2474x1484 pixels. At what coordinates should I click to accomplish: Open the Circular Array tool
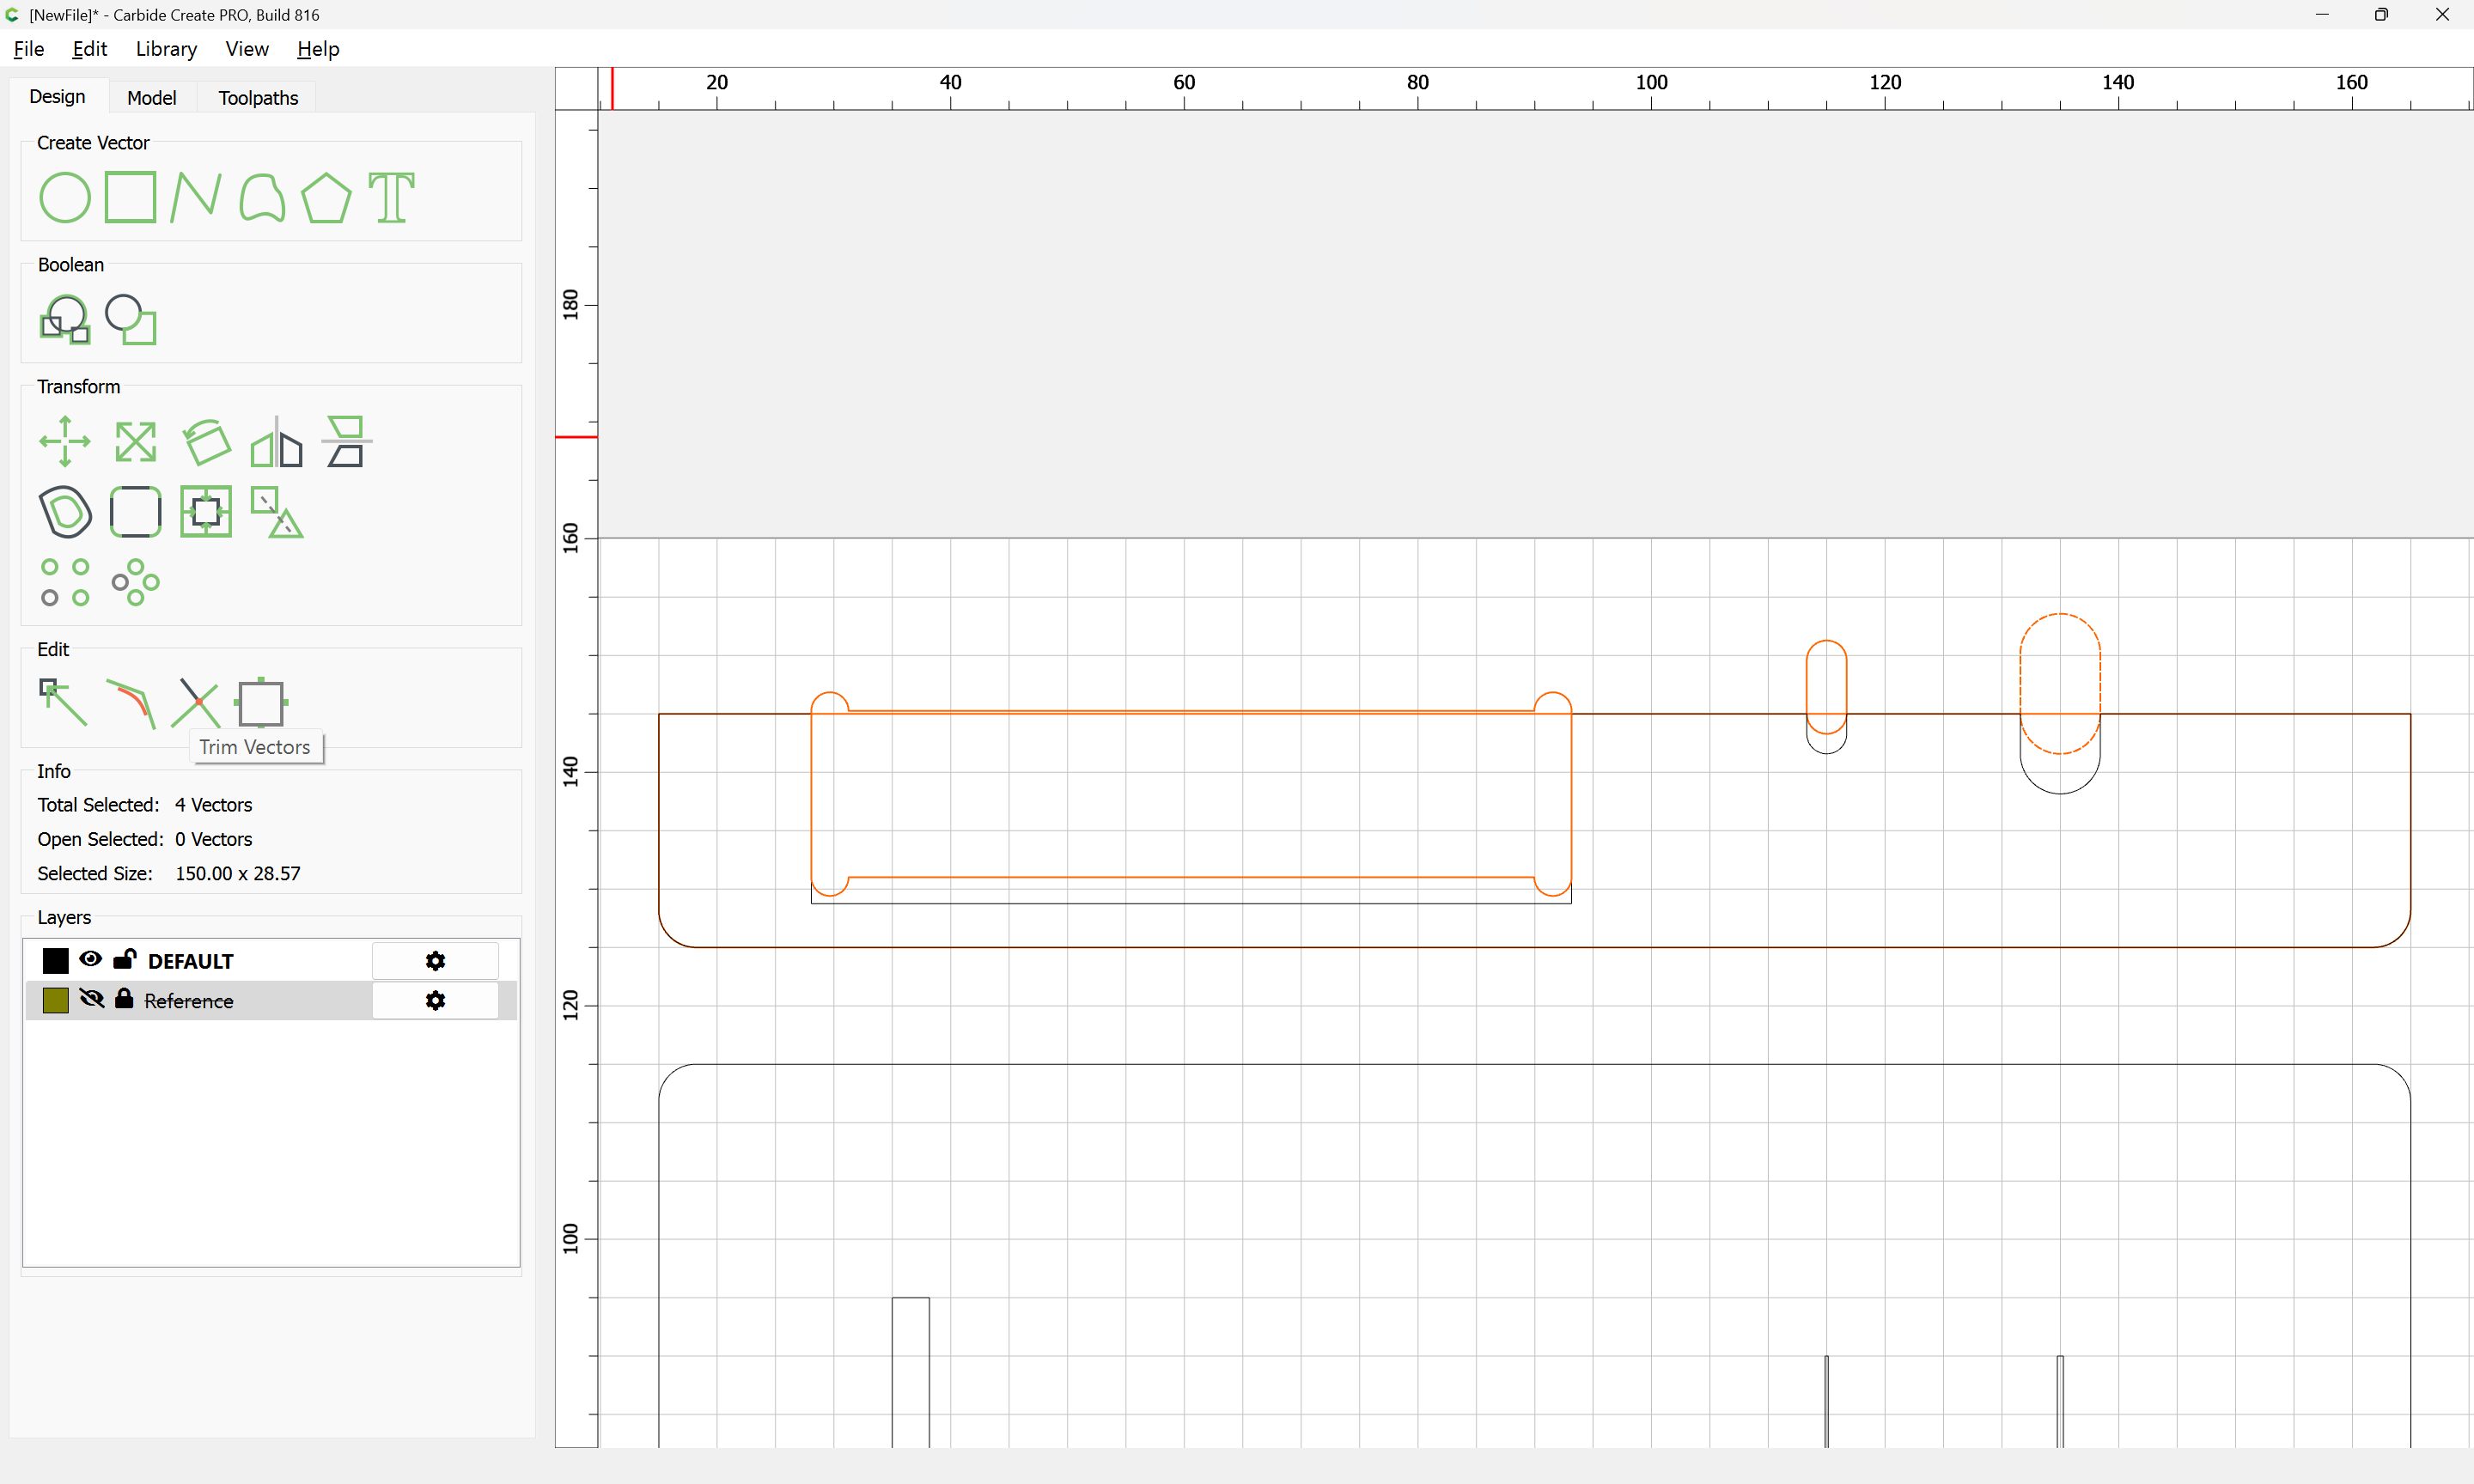pos(135,582)
